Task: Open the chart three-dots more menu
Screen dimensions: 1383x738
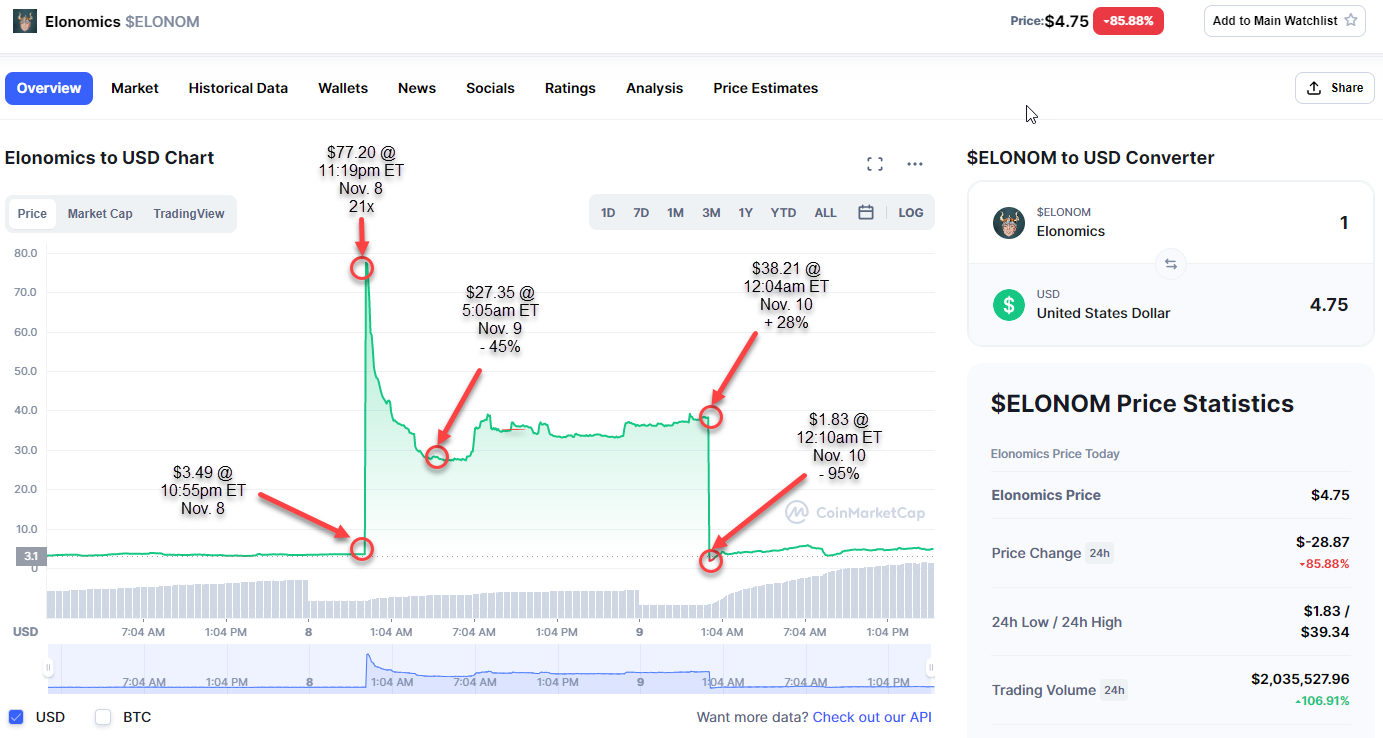Action: pyautogui.click(x=915, y=164)
